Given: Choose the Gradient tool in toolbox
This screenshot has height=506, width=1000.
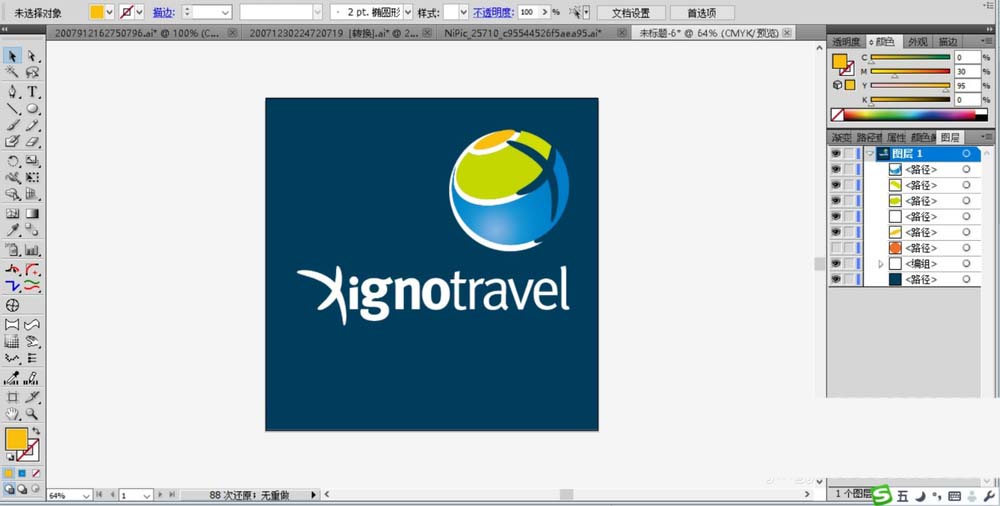Looking at the screenshot, I should (32, 214).
